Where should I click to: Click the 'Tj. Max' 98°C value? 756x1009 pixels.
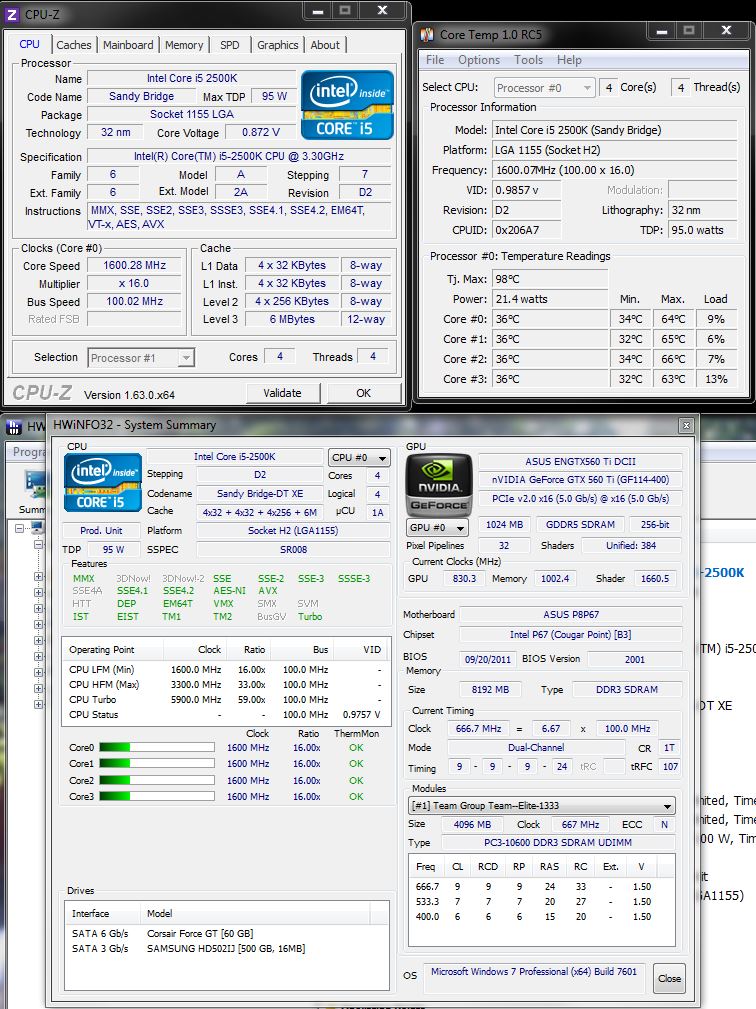[x=550, y=279]
